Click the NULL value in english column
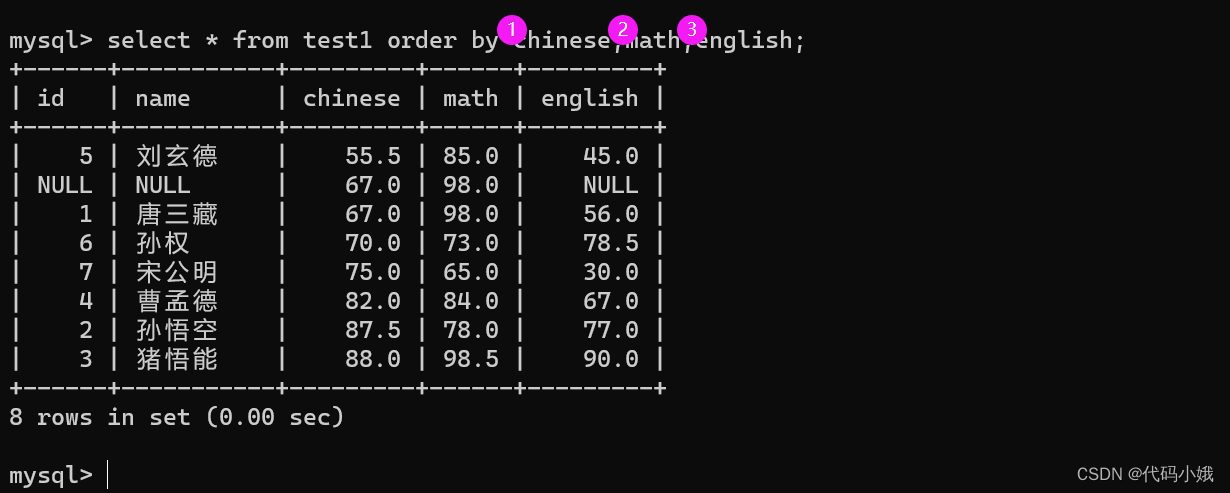 click(611, 185)
